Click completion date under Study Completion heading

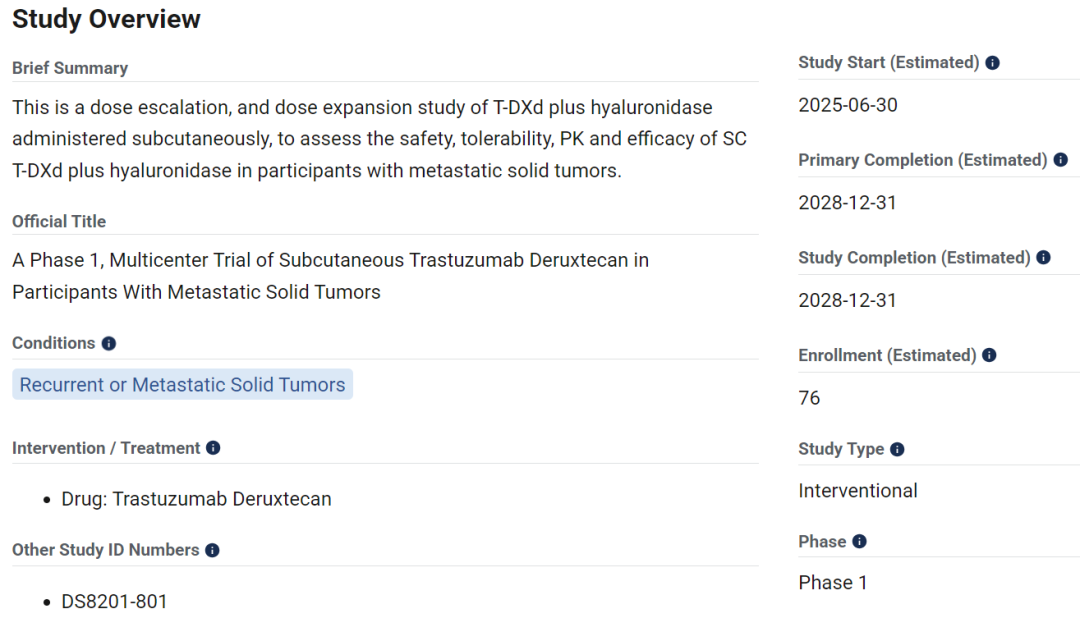[847, 301]
